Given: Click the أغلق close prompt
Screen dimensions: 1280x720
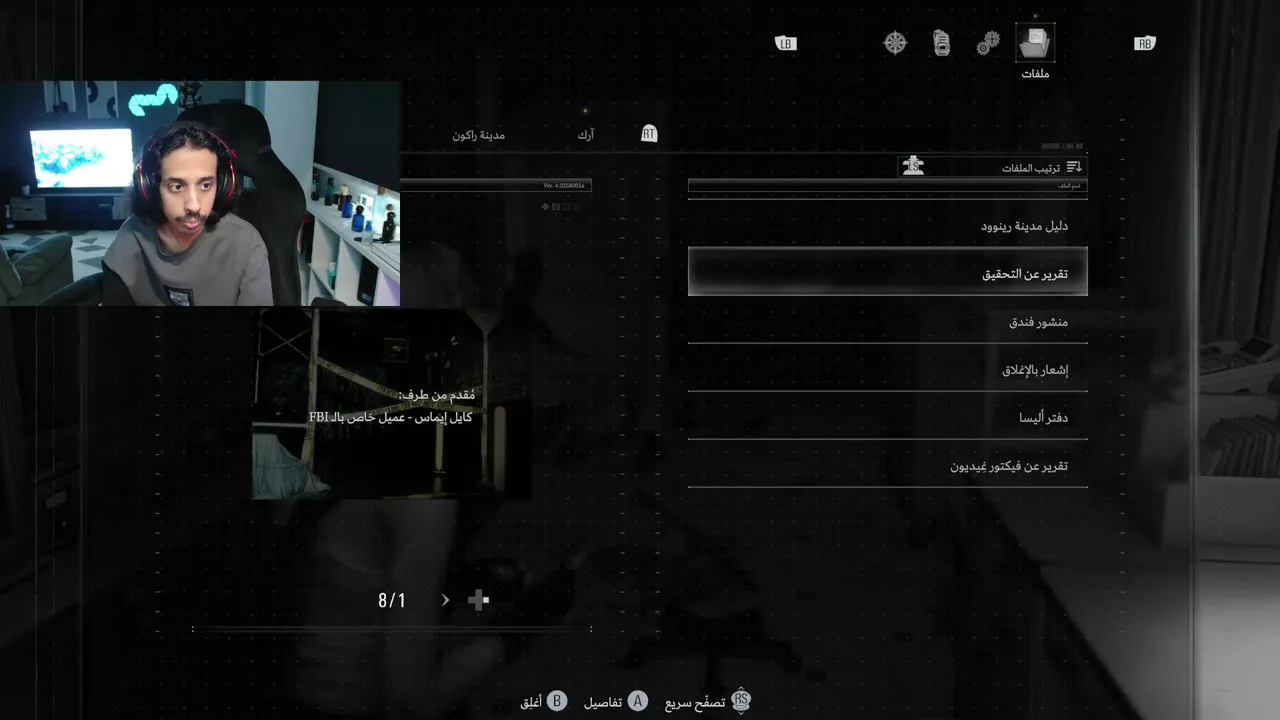Looking at the screenshot, I should [531, 703].
